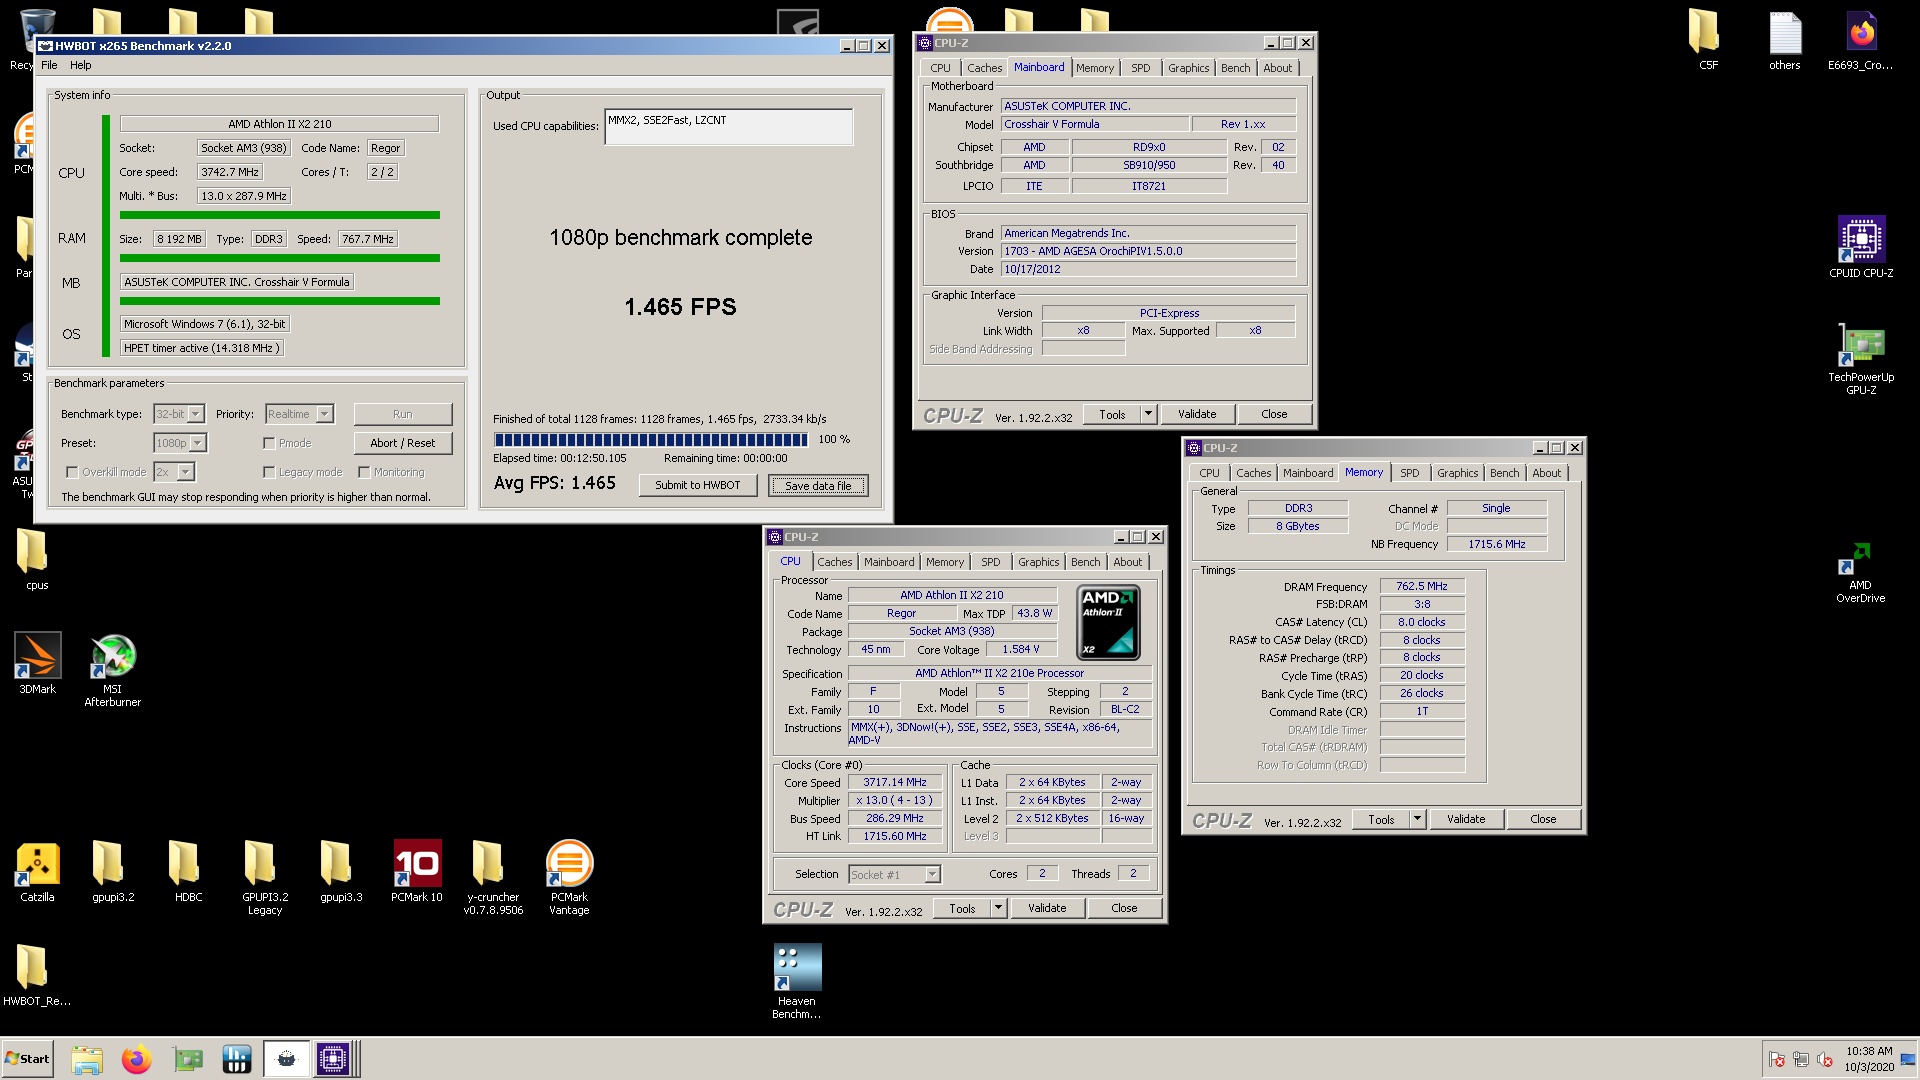Screen dimensions: 1920x1080
Task: Click Close in Memory CPU-Z window
Action: coord(1543,819)
